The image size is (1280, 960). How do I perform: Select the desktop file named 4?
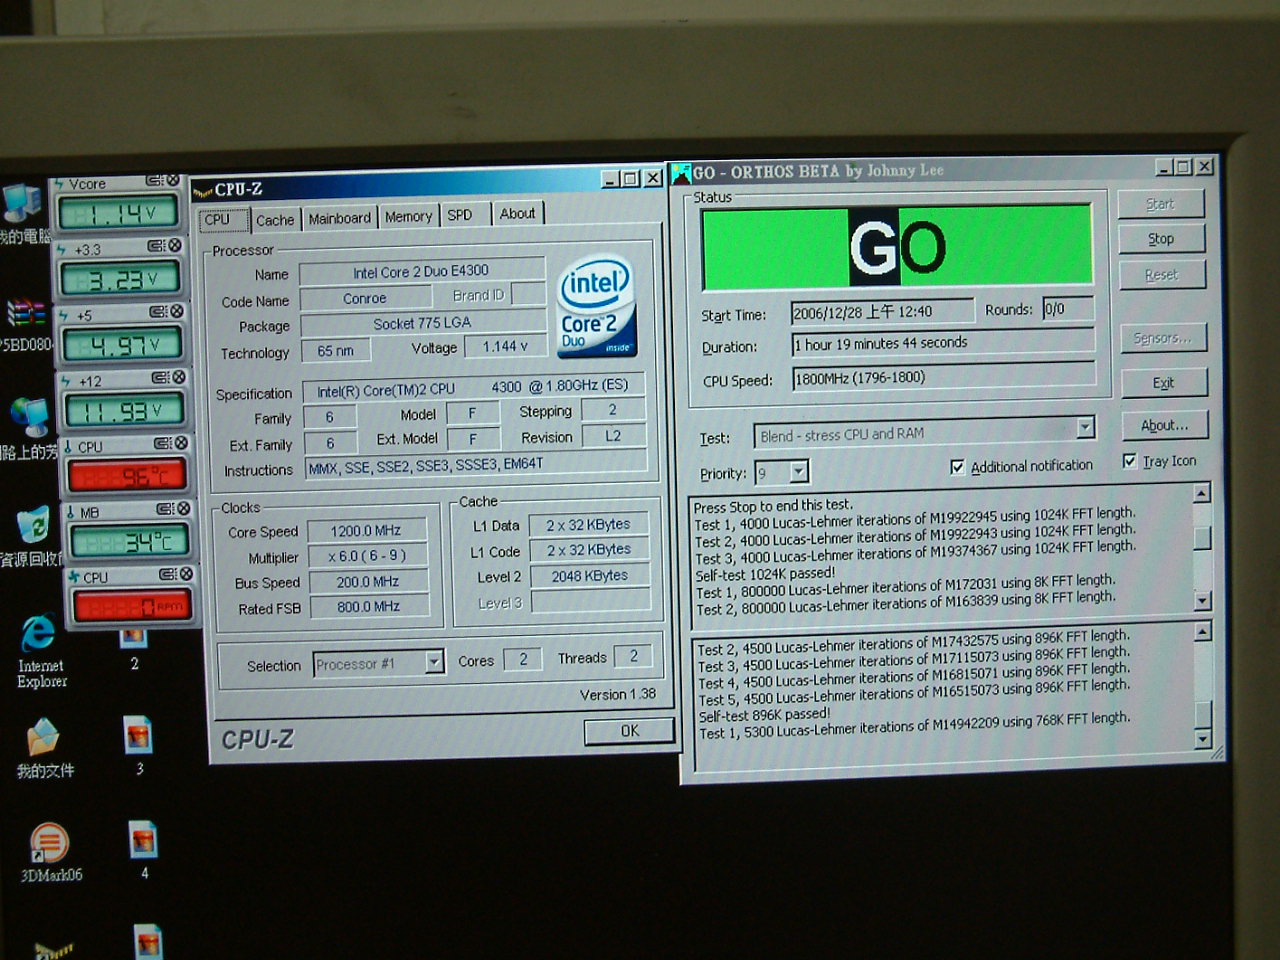pos(143,850)
